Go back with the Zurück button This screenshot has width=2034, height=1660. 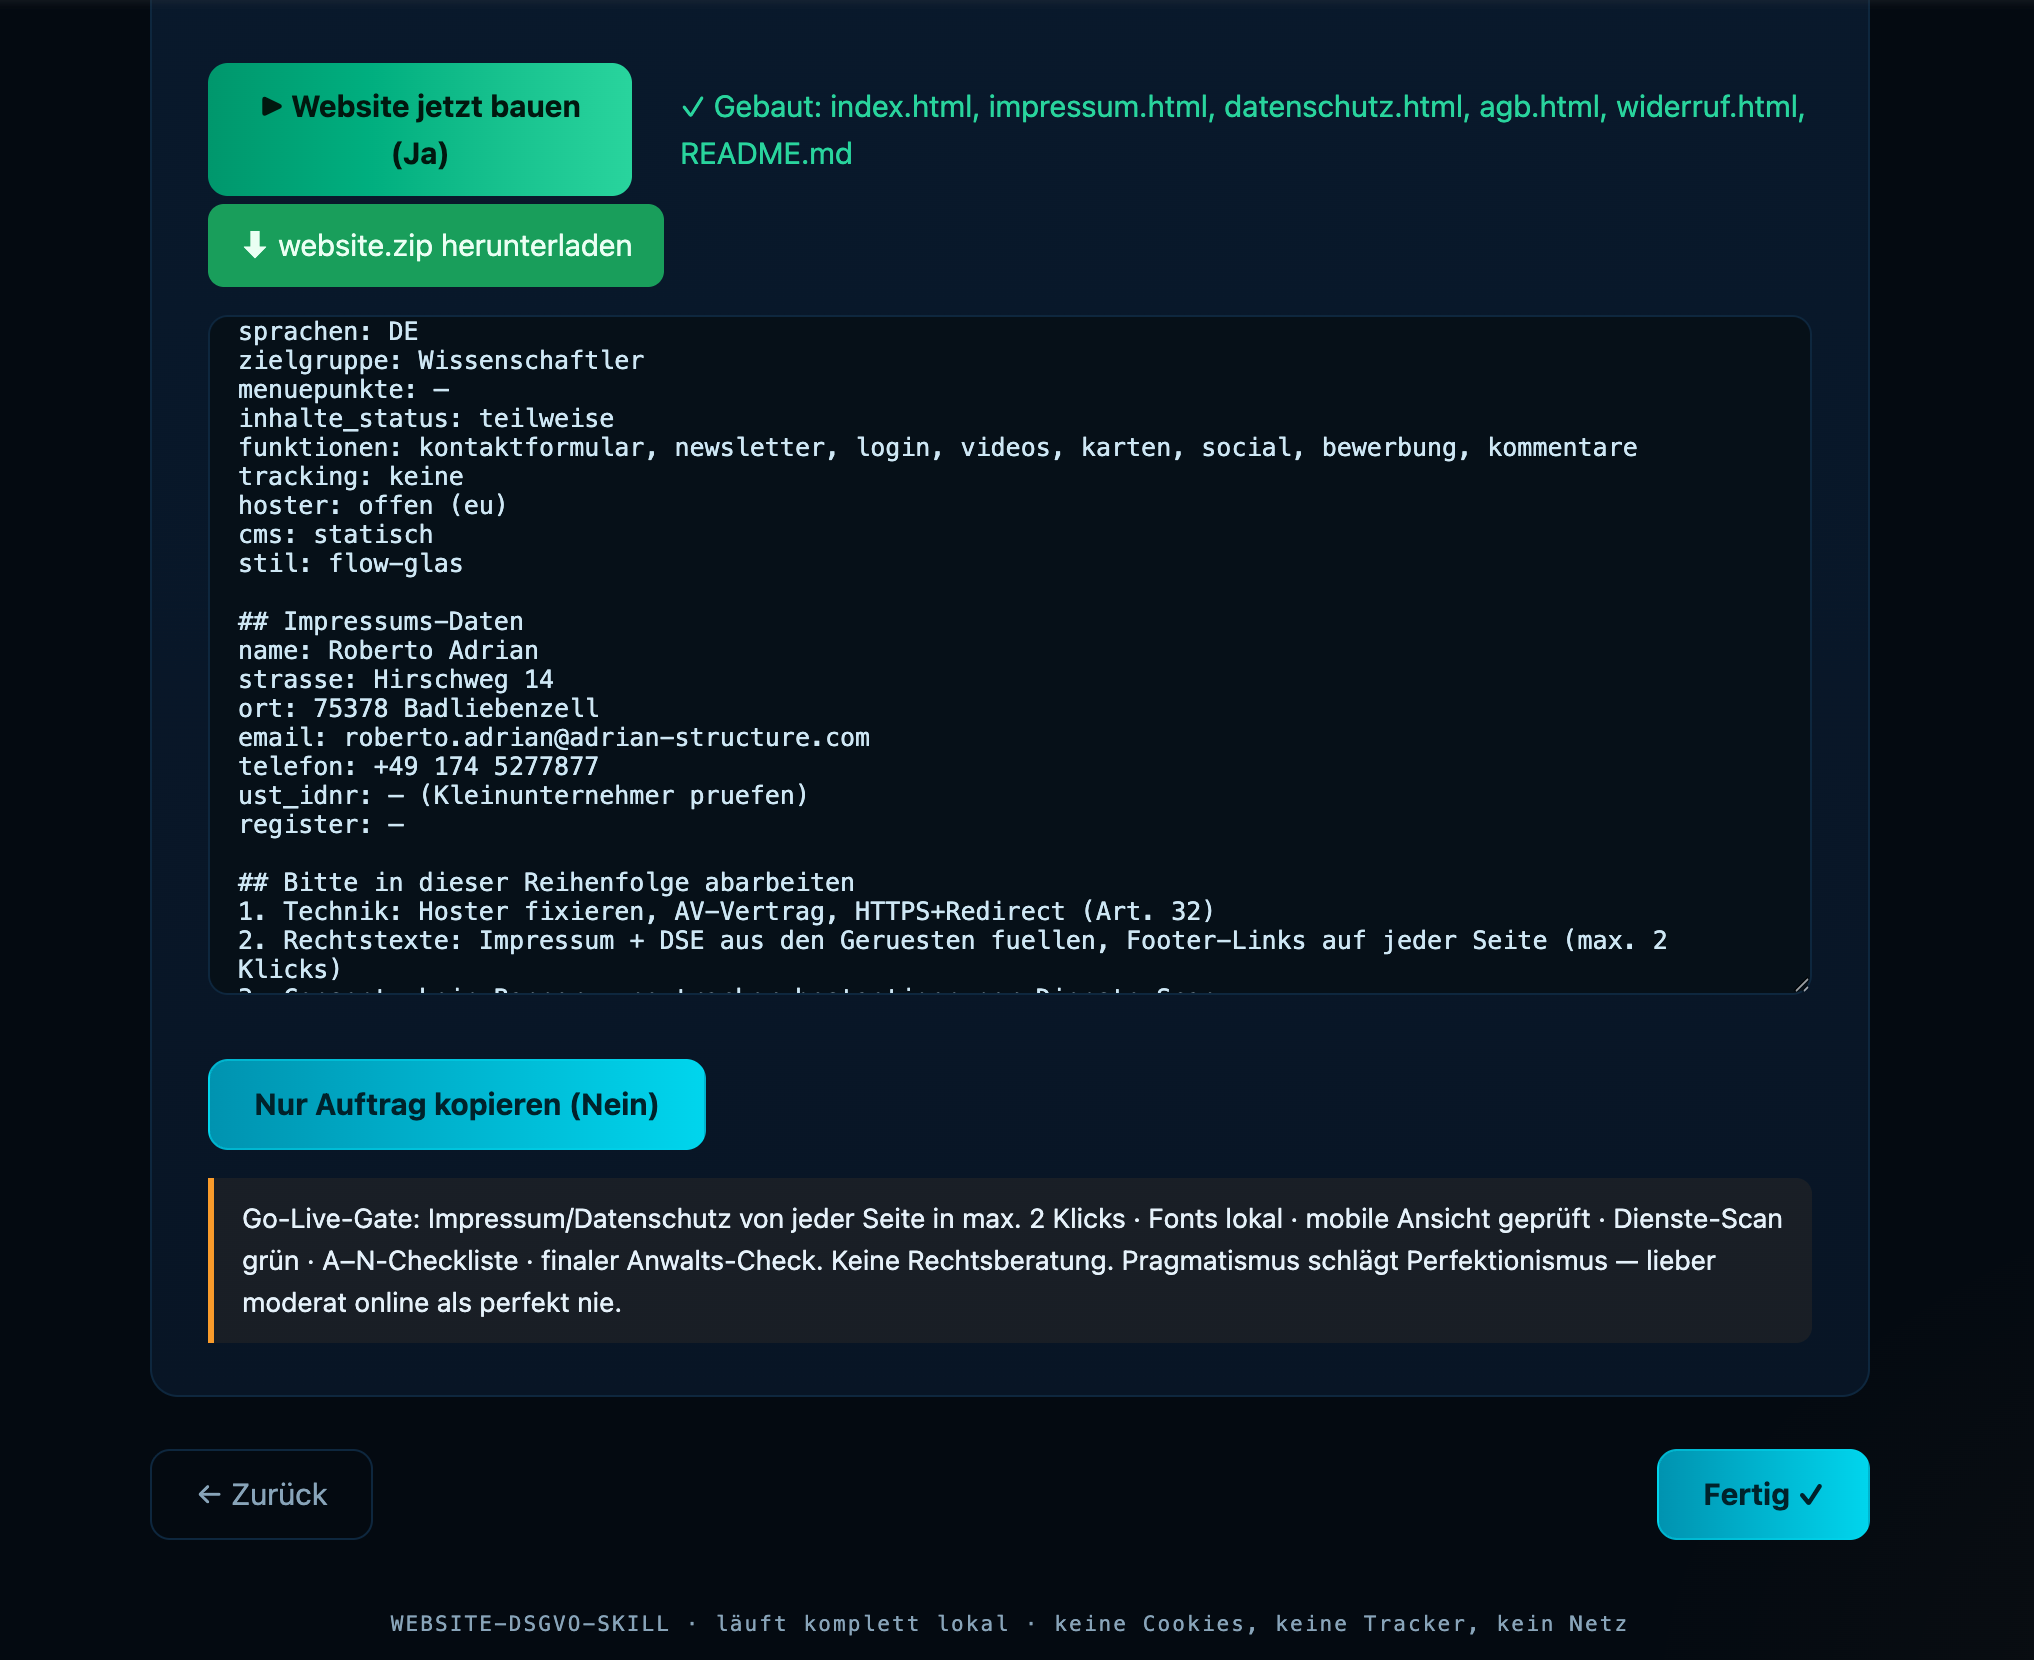(x=261, y=1494)
